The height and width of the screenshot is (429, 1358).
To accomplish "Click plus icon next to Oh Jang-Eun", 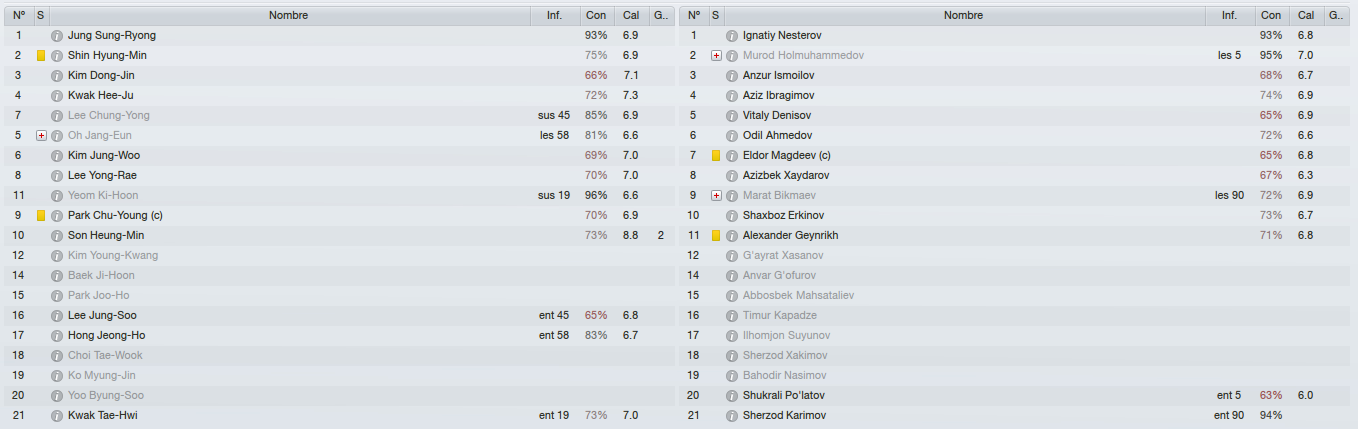I will tap(41, 135).
